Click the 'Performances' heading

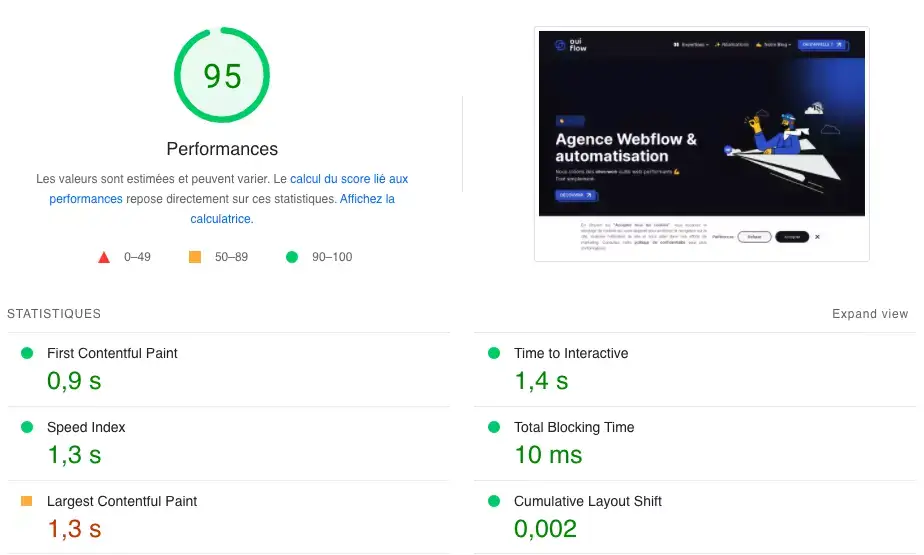222,149
